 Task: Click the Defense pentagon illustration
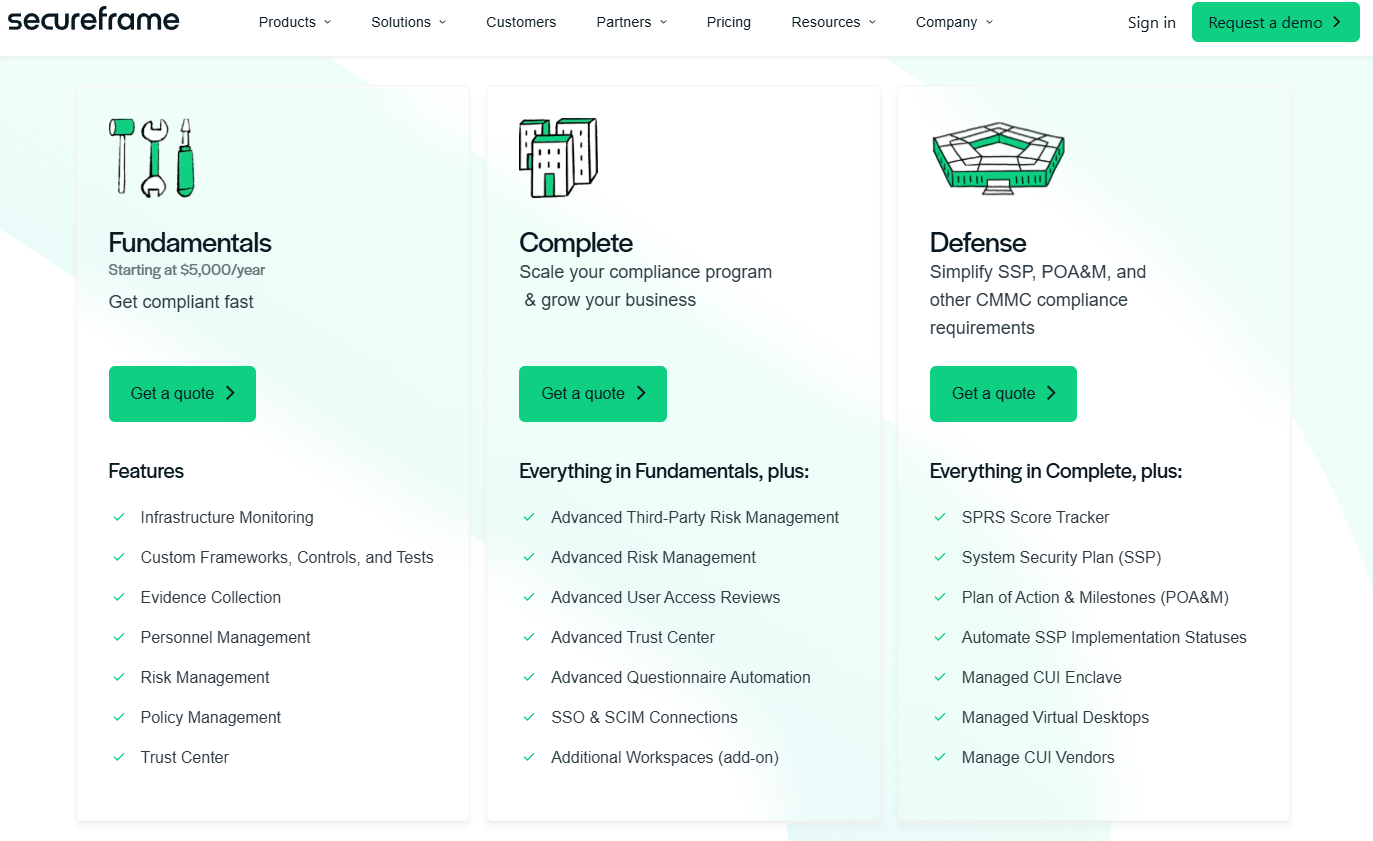tap(998, 158)
